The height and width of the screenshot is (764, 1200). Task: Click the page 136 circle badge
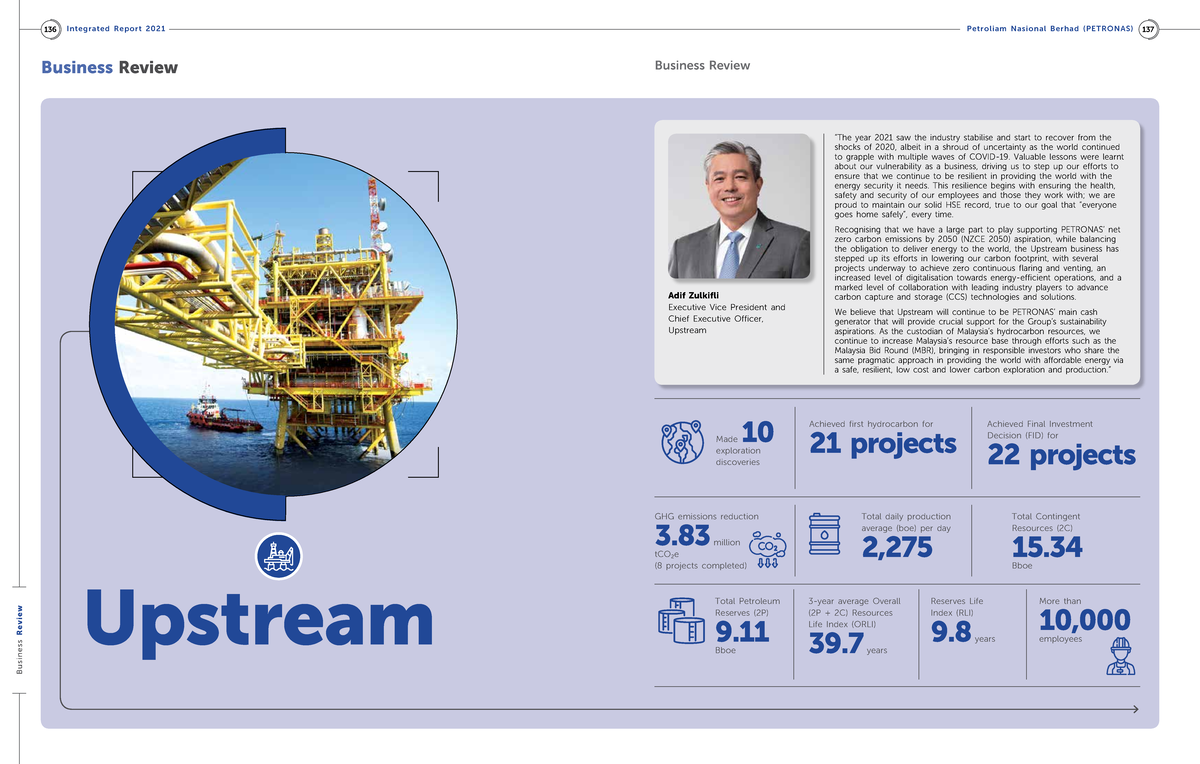pos(49,29)
